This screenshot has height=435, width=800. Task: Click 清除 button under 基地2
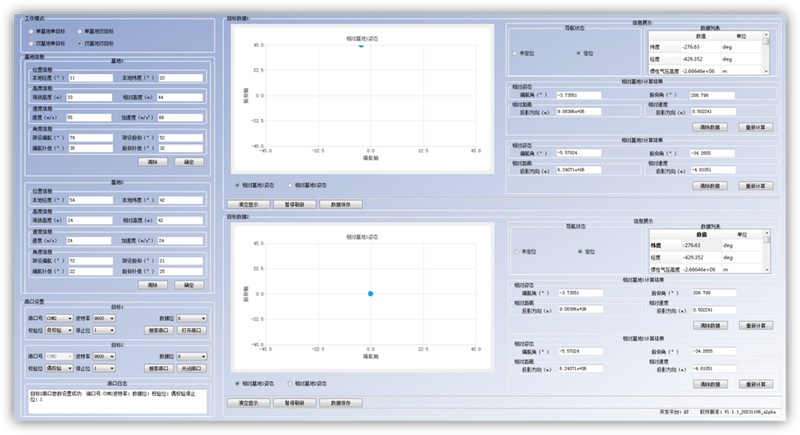(153, 285)
